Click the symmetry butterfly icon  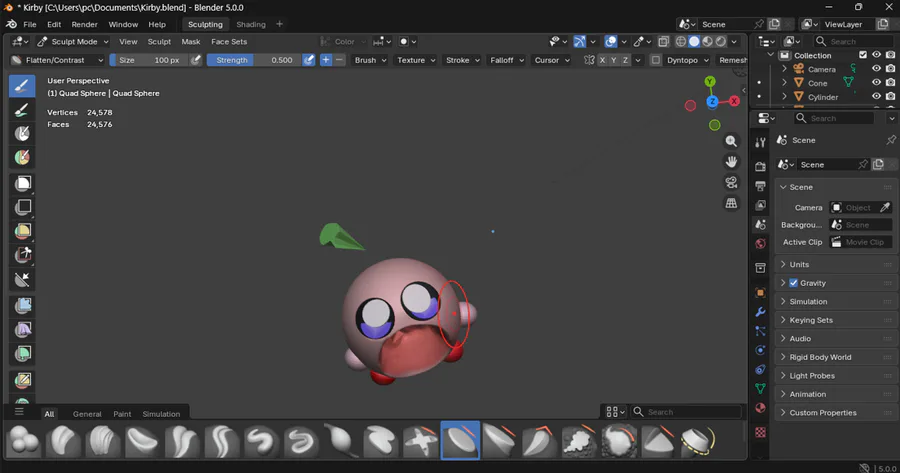pyautogui.click(x=589, y=60)
